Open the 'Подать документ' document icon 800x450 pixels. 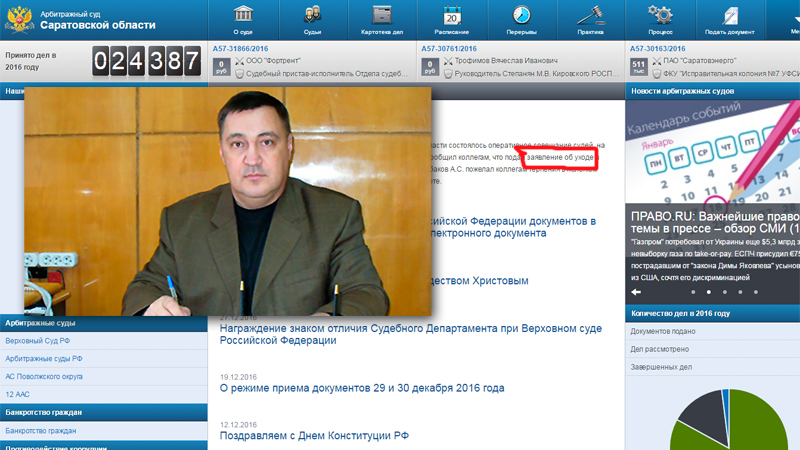(730, 15)
